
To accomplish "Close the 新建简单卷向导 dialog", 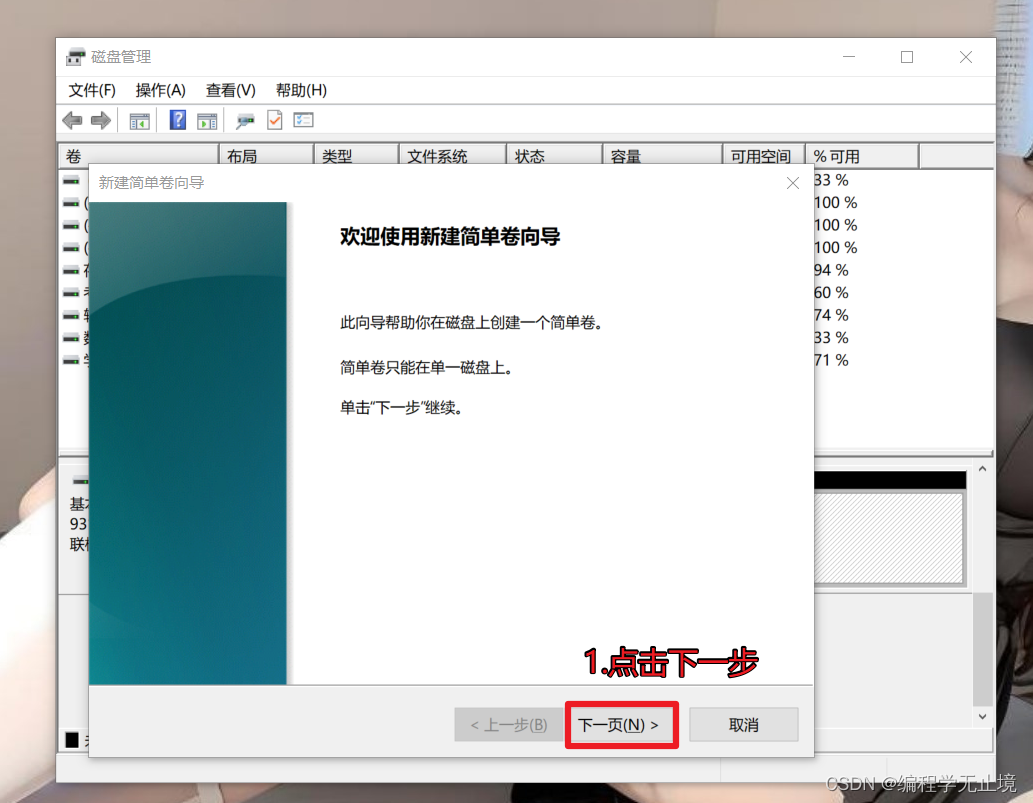I will click(793, 183).
